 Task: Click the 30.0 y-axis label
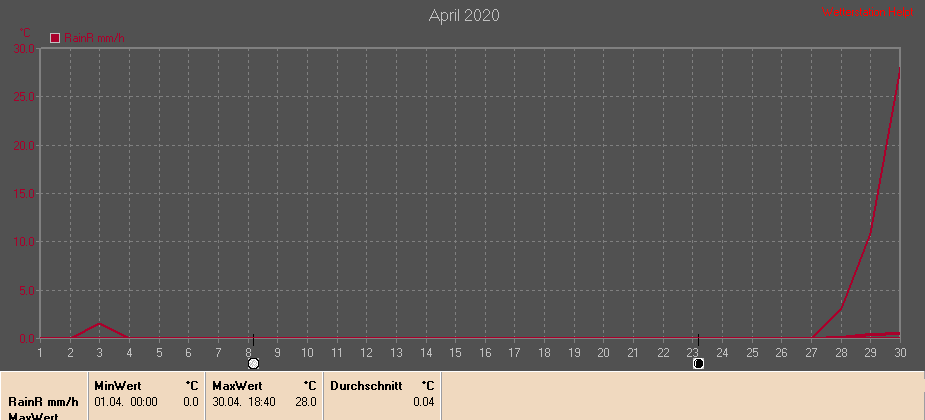pyautogui.click(x=24, y=48)
